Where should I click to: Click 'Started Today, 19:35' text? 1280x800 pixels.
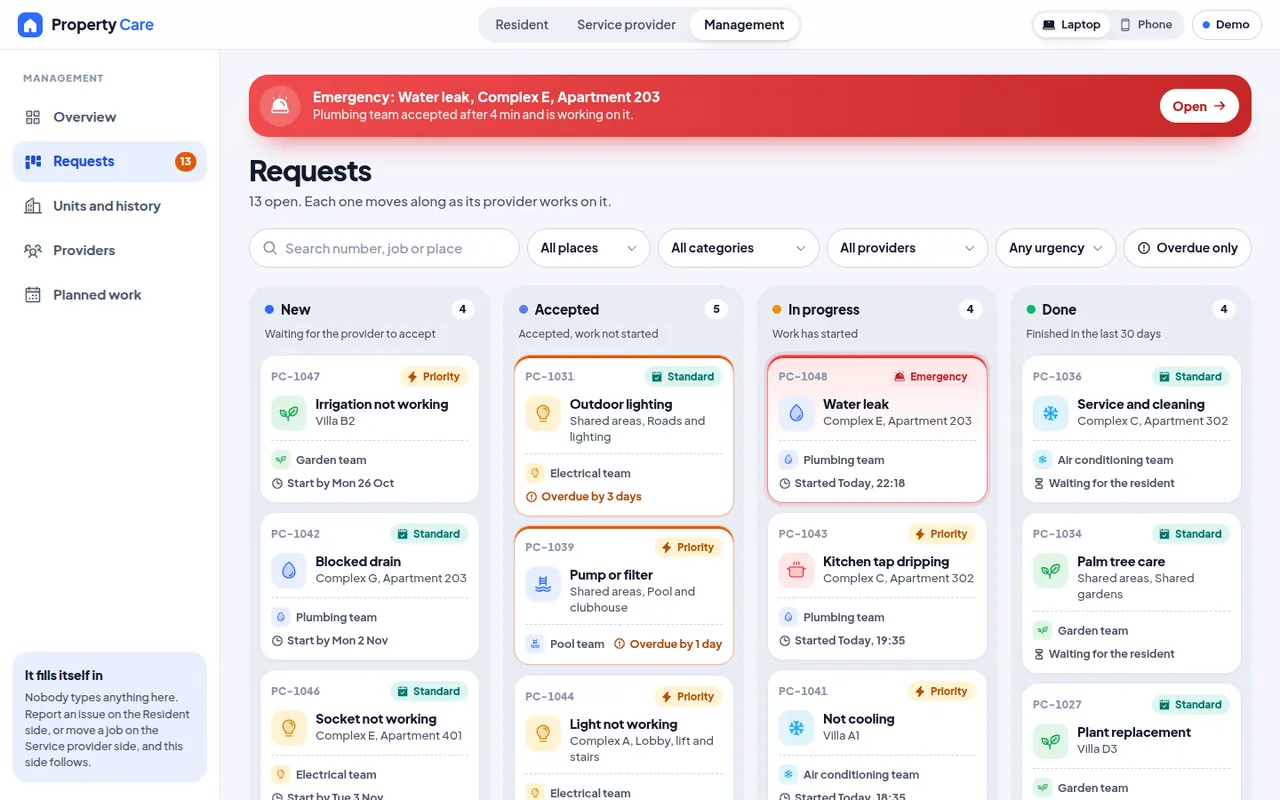[850, 641]
